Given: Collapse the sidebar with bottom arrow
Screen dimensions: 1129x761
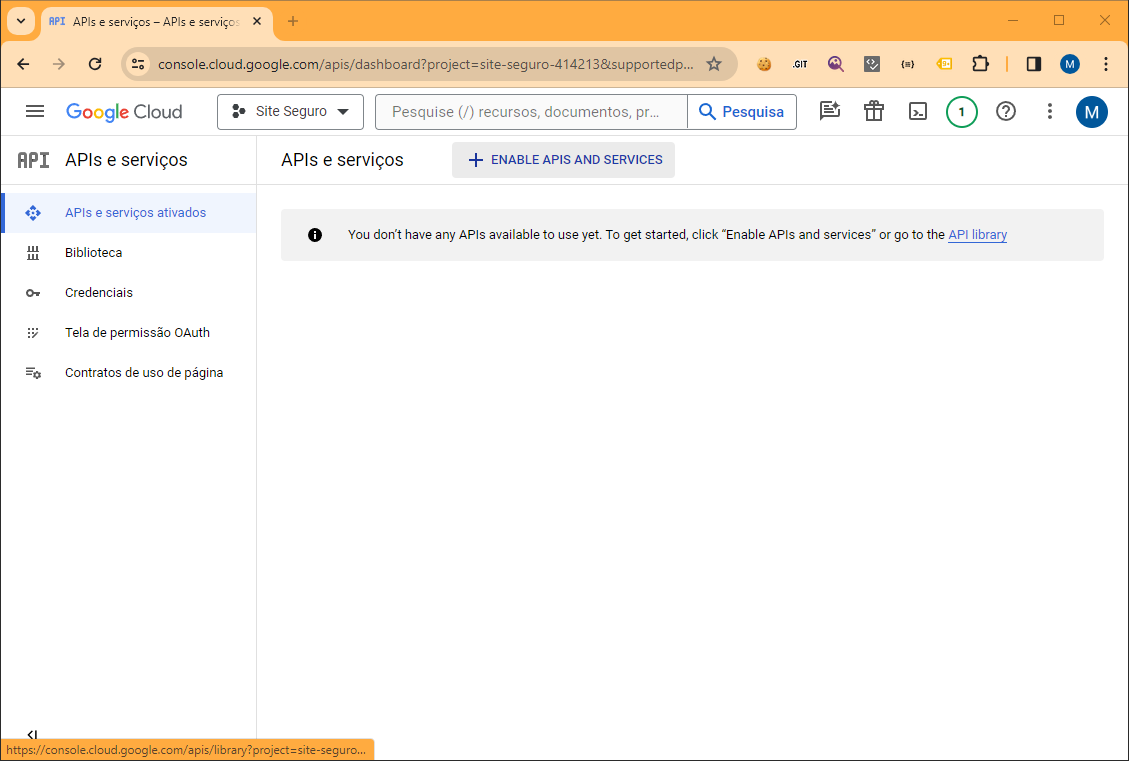Looking at the screenshot, I should [x=32, y=734].
